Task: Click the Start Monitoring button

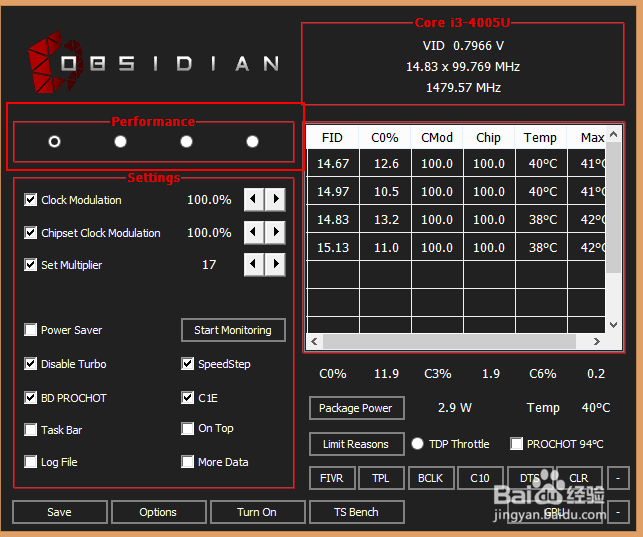Action: point(233,330)
